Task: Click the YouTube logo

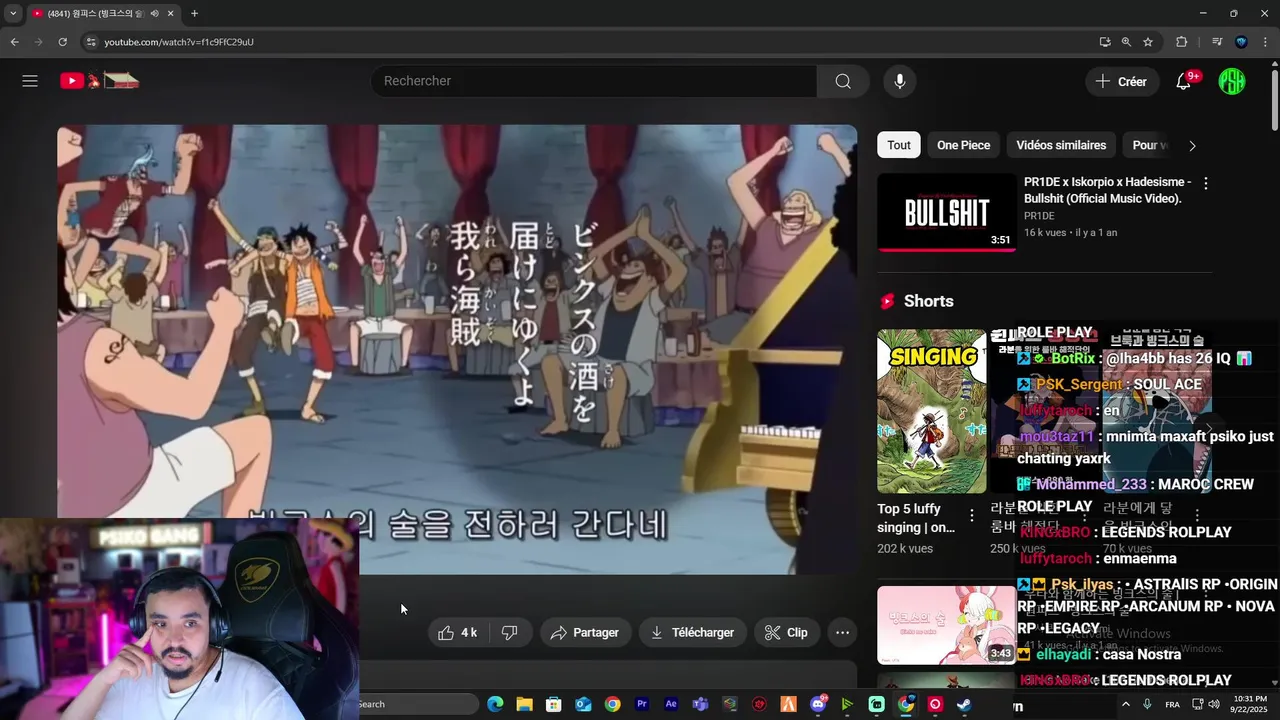Action: coord(99,81)
